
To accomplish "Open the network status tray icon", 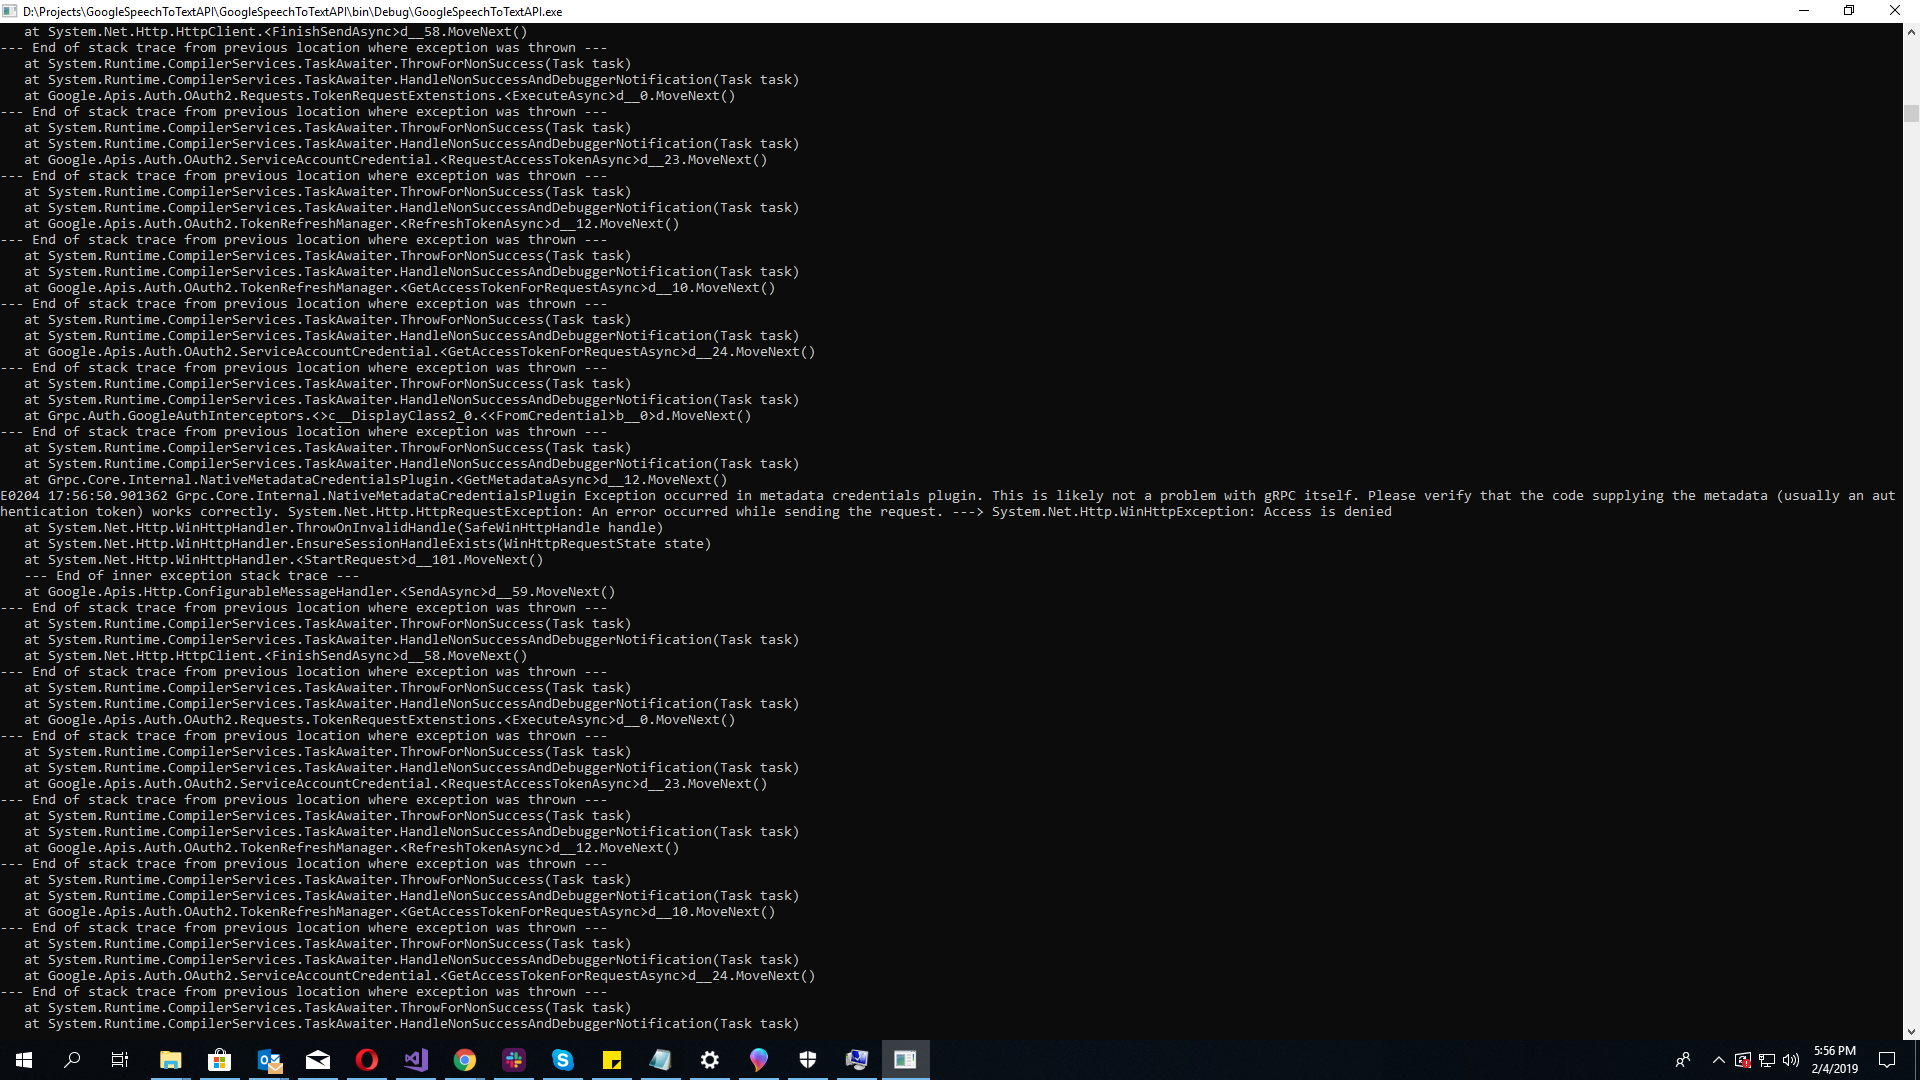I will [1767, 1060].
